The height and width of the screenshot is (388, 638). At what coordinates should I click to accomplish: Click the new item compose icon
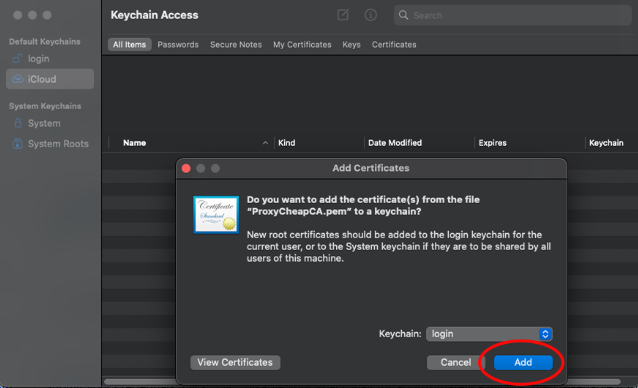[343, 15]
